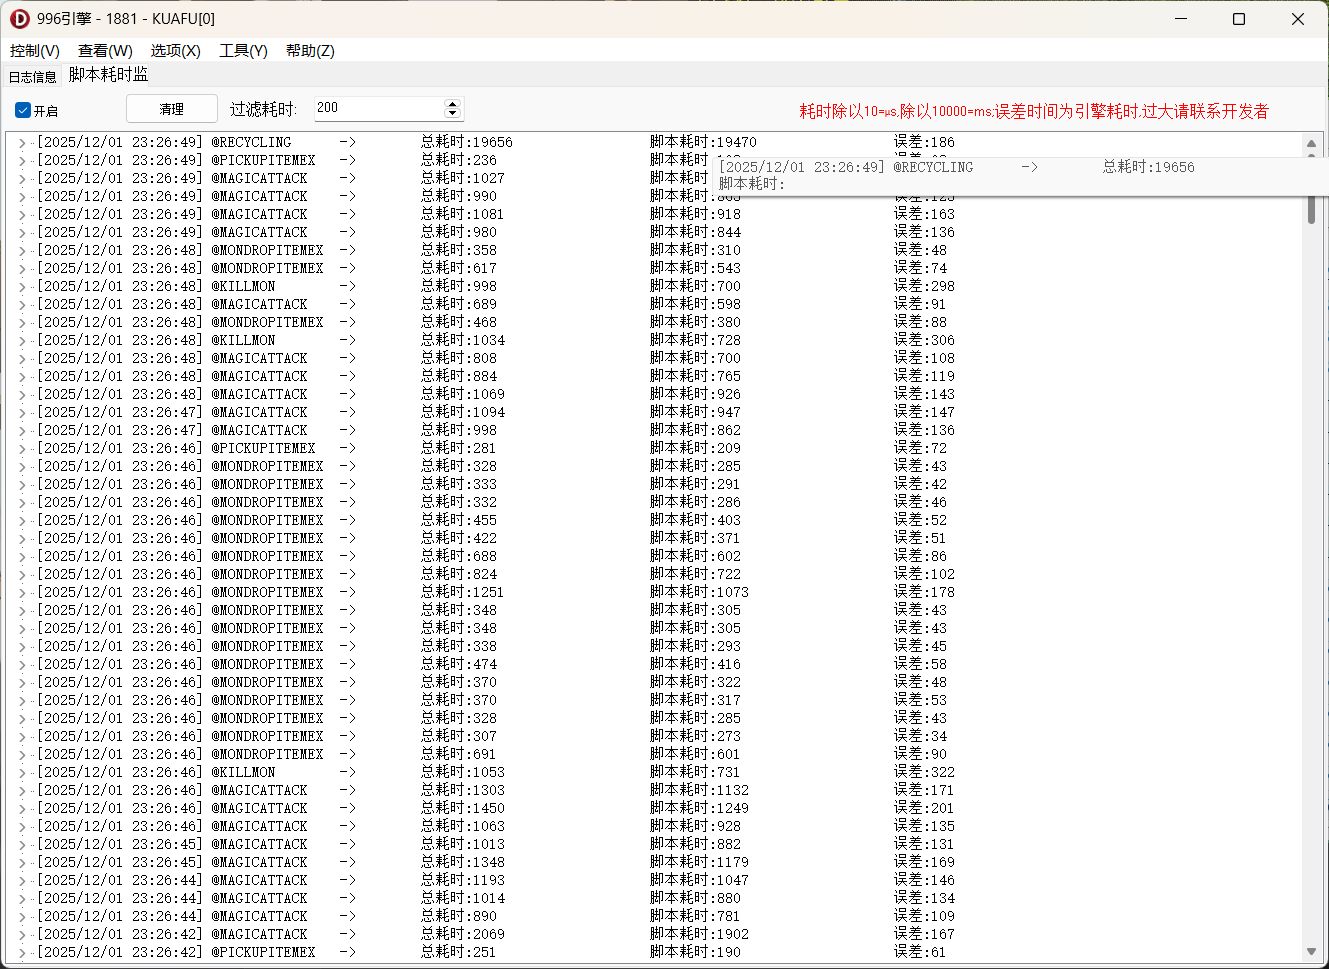Switch to the 日志信息 tab
This screenshot has height=969, width=1329.
pos(33,77)
